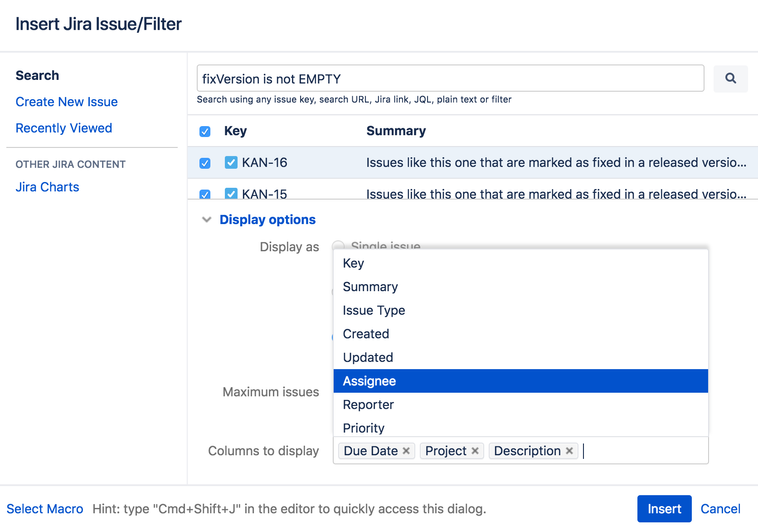Focus the JQL search input field
The image size is (758, 527).
(x=451, y=78)
